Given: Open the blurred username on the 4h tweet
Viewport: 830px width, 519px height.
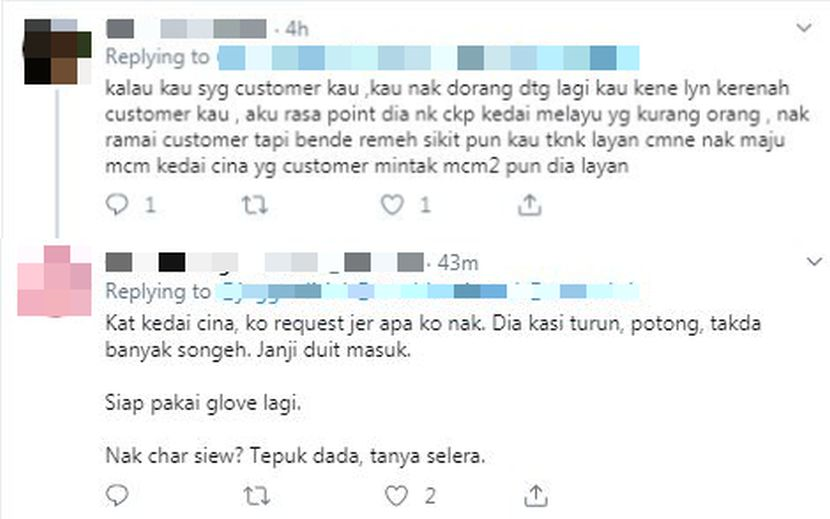Looking at the screenshot, I should 186,29.
